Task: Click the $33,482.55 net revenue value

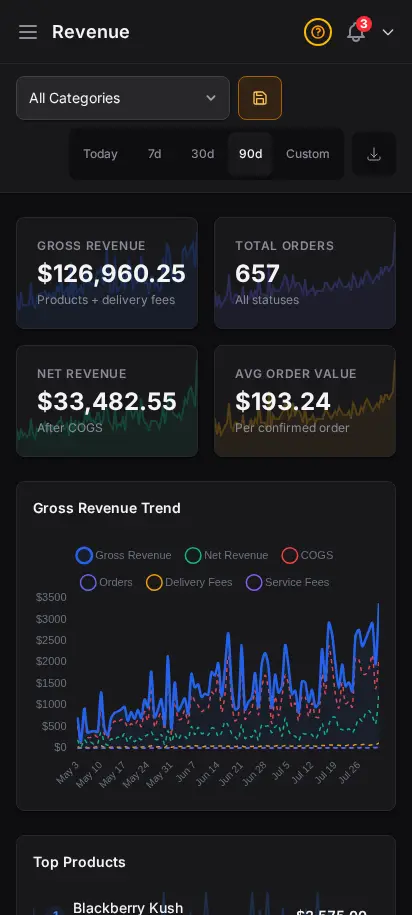Action: pyautogui.click(x=107, y=401)
